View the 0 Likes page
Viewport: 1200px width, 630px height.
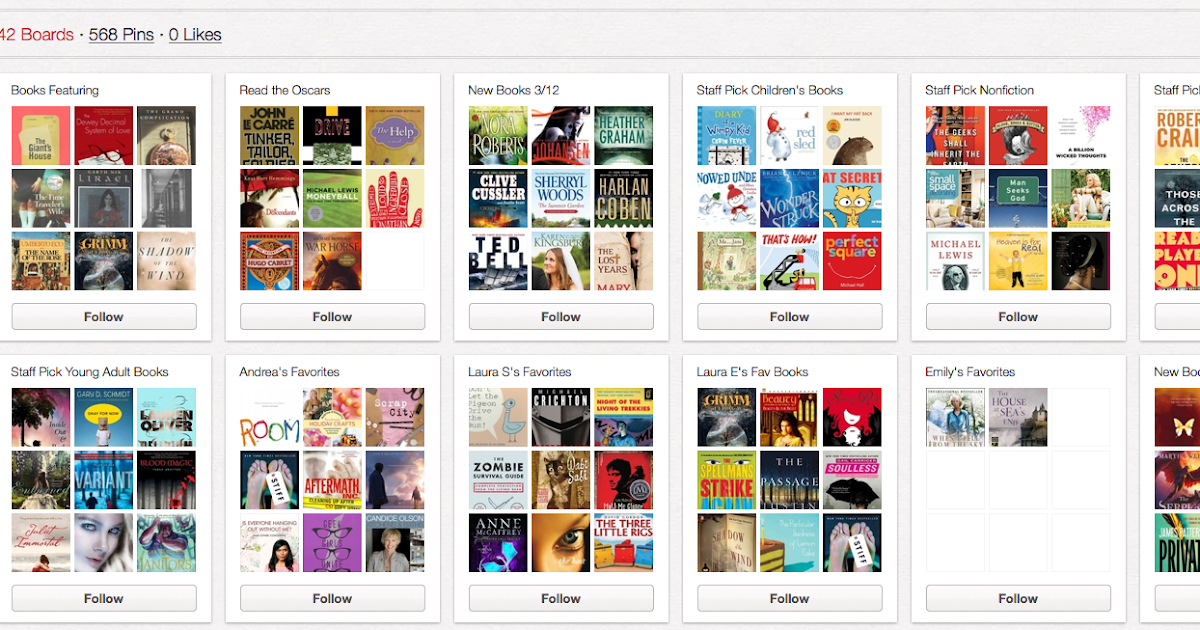(195, 34)
